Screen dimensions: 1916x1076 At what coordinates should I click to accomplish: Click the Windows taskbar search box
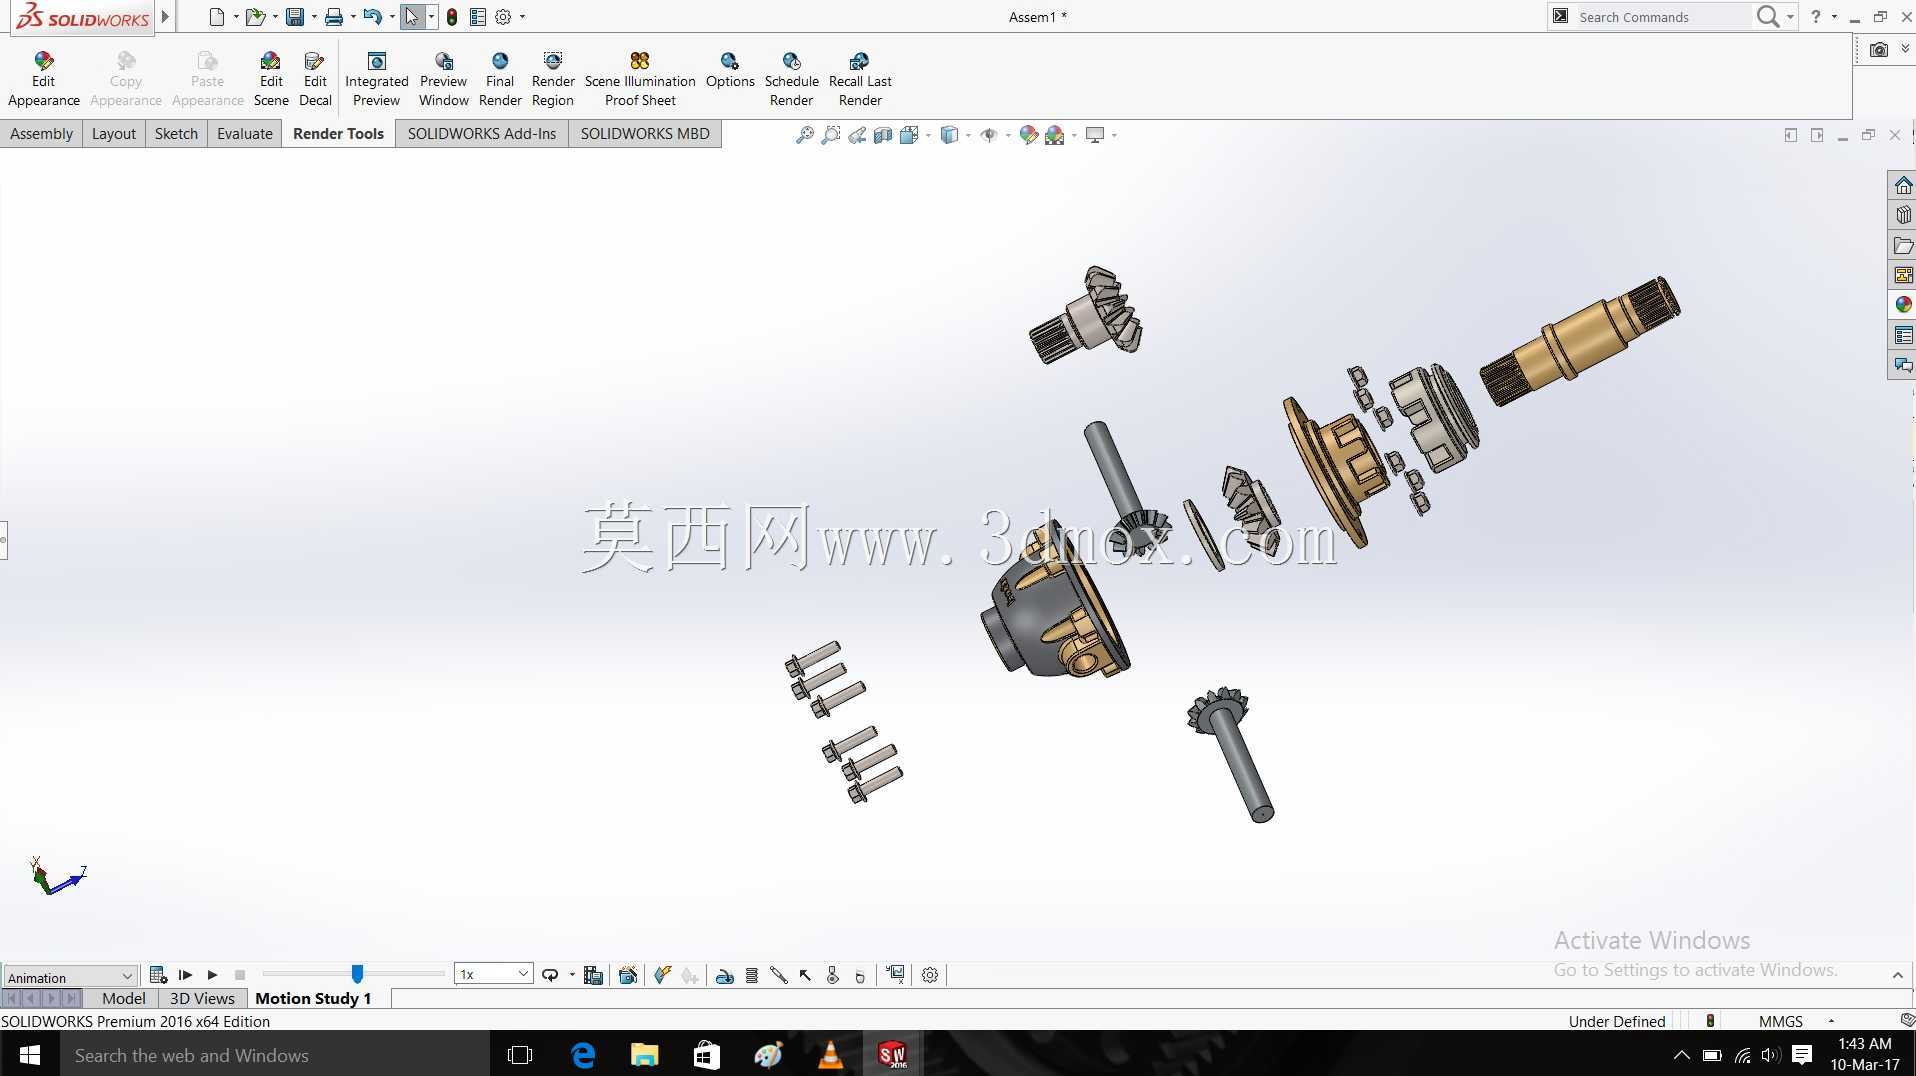point(276,1055)
